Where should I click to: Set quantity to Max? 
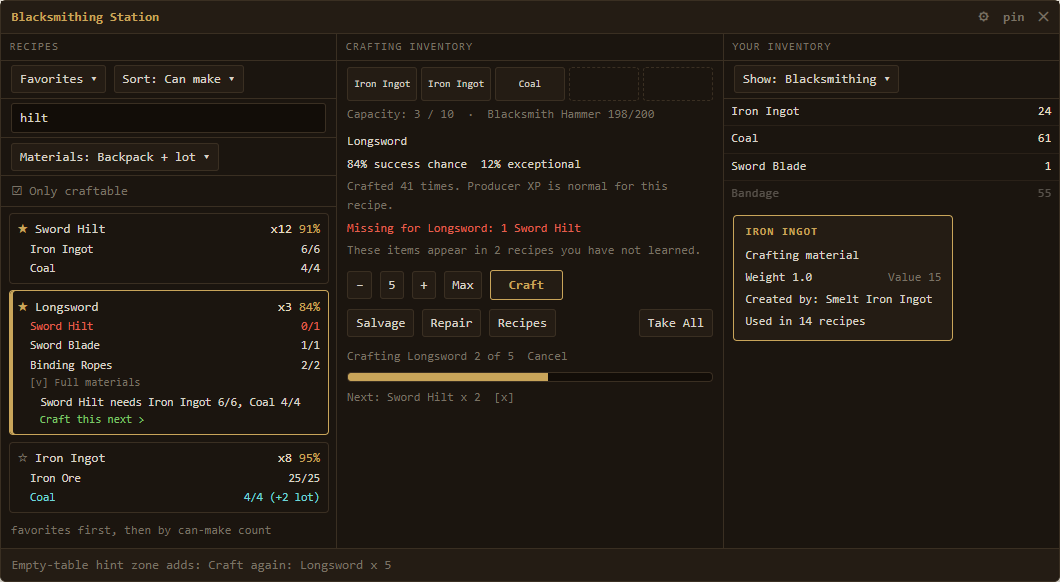[x=462, y=285]
